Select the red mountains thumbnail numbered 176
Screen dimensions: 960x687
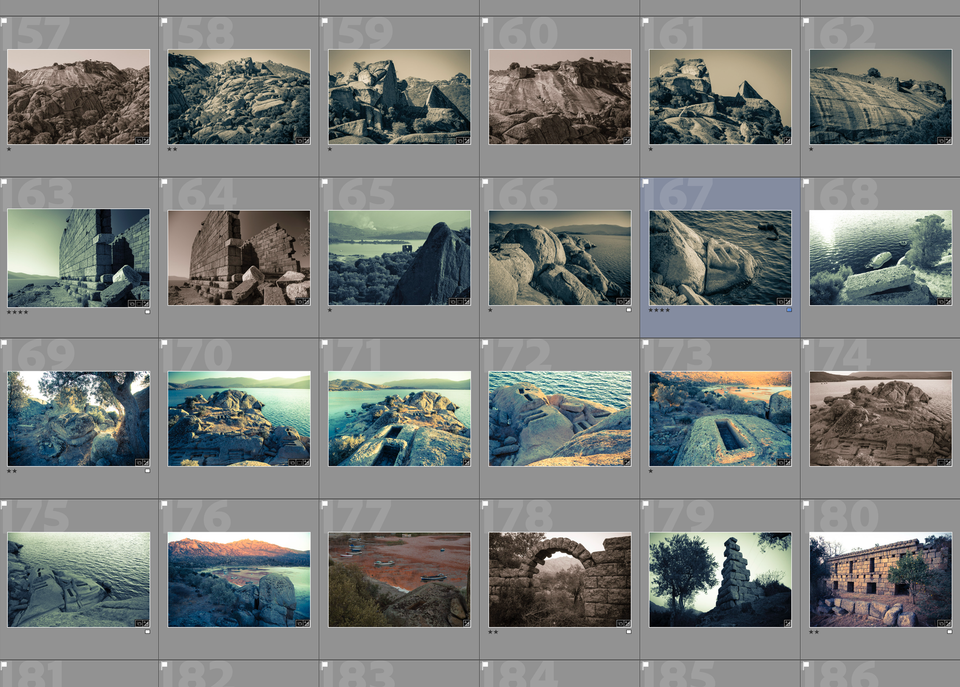click(239, 580)
